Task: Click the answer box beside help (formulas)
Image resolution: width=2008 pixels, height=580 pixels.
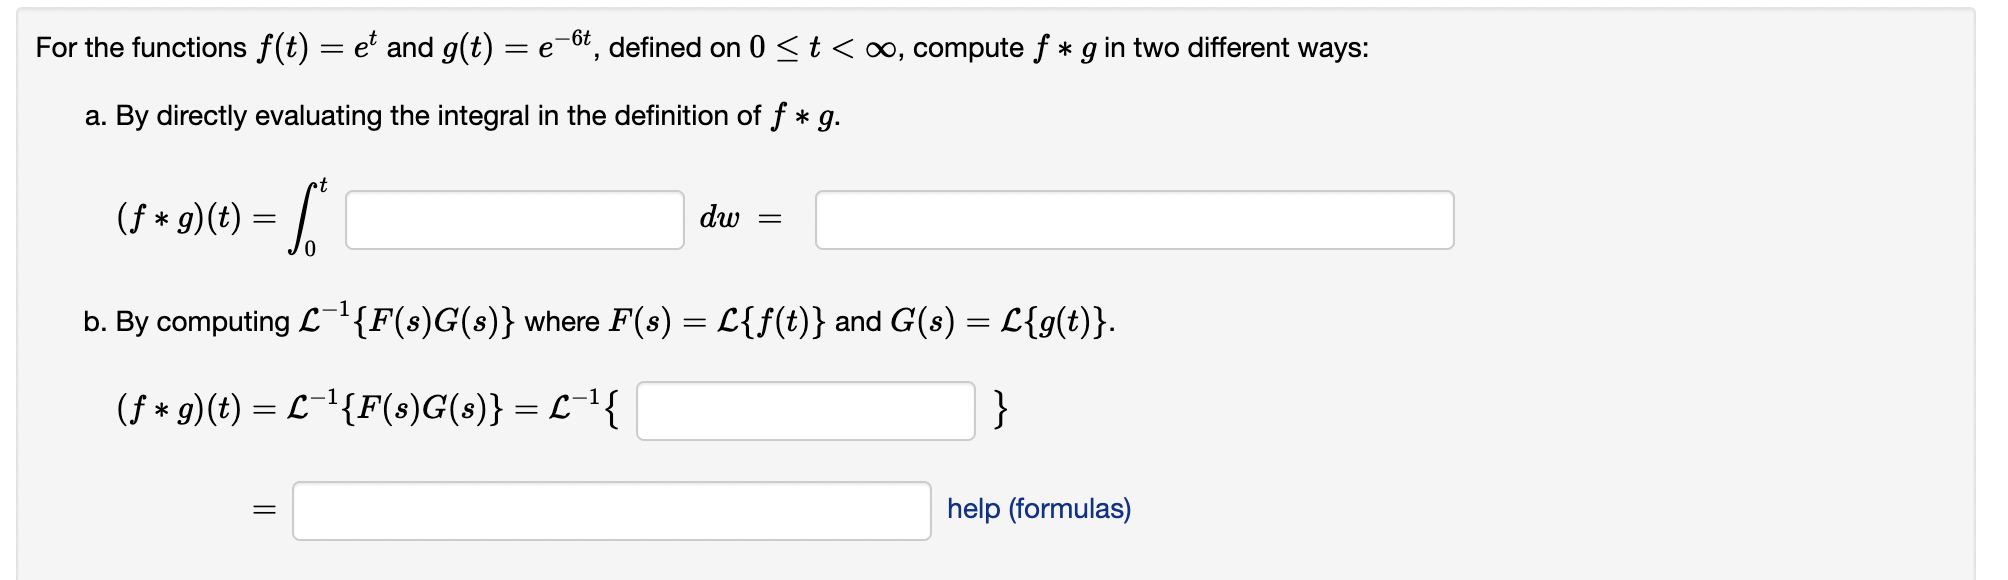Action: coord(612,512)
